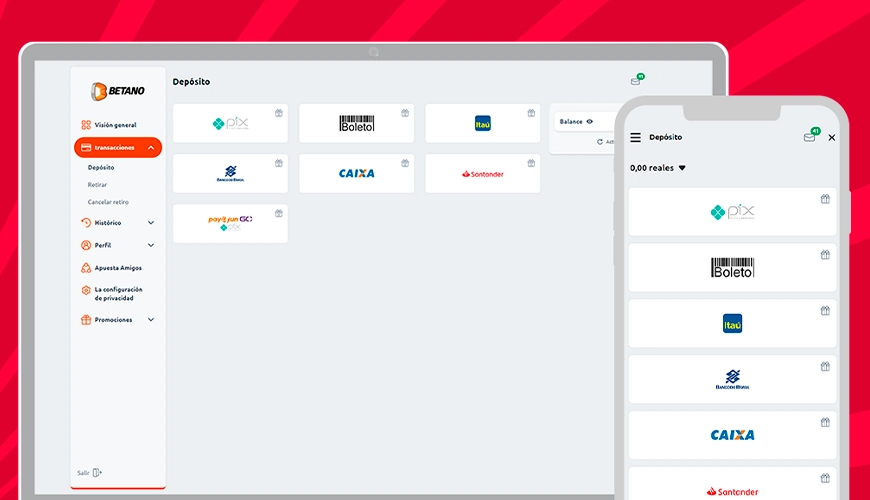
Task: Click gift icon on laptop Banco do Brasil card
Action: point(279,163)
